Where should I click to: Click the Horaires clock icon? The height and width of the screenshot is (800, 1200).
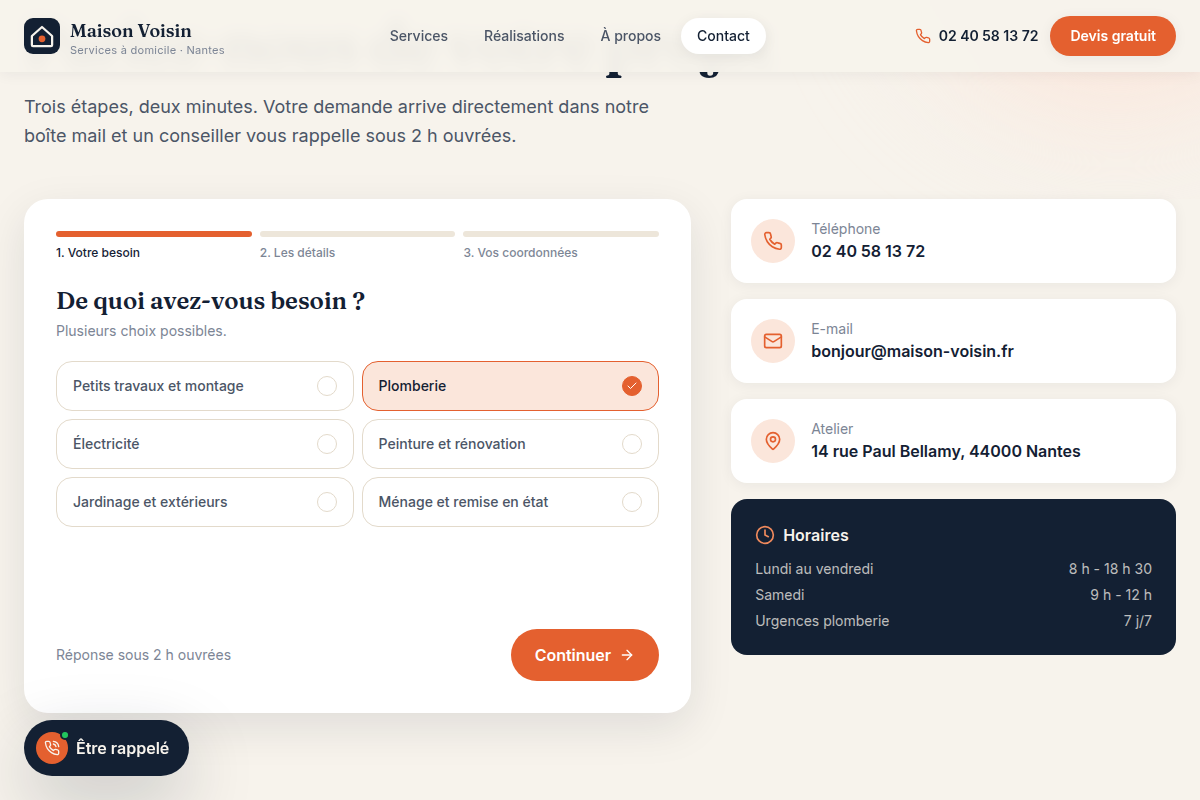click(x=765, y=535)
